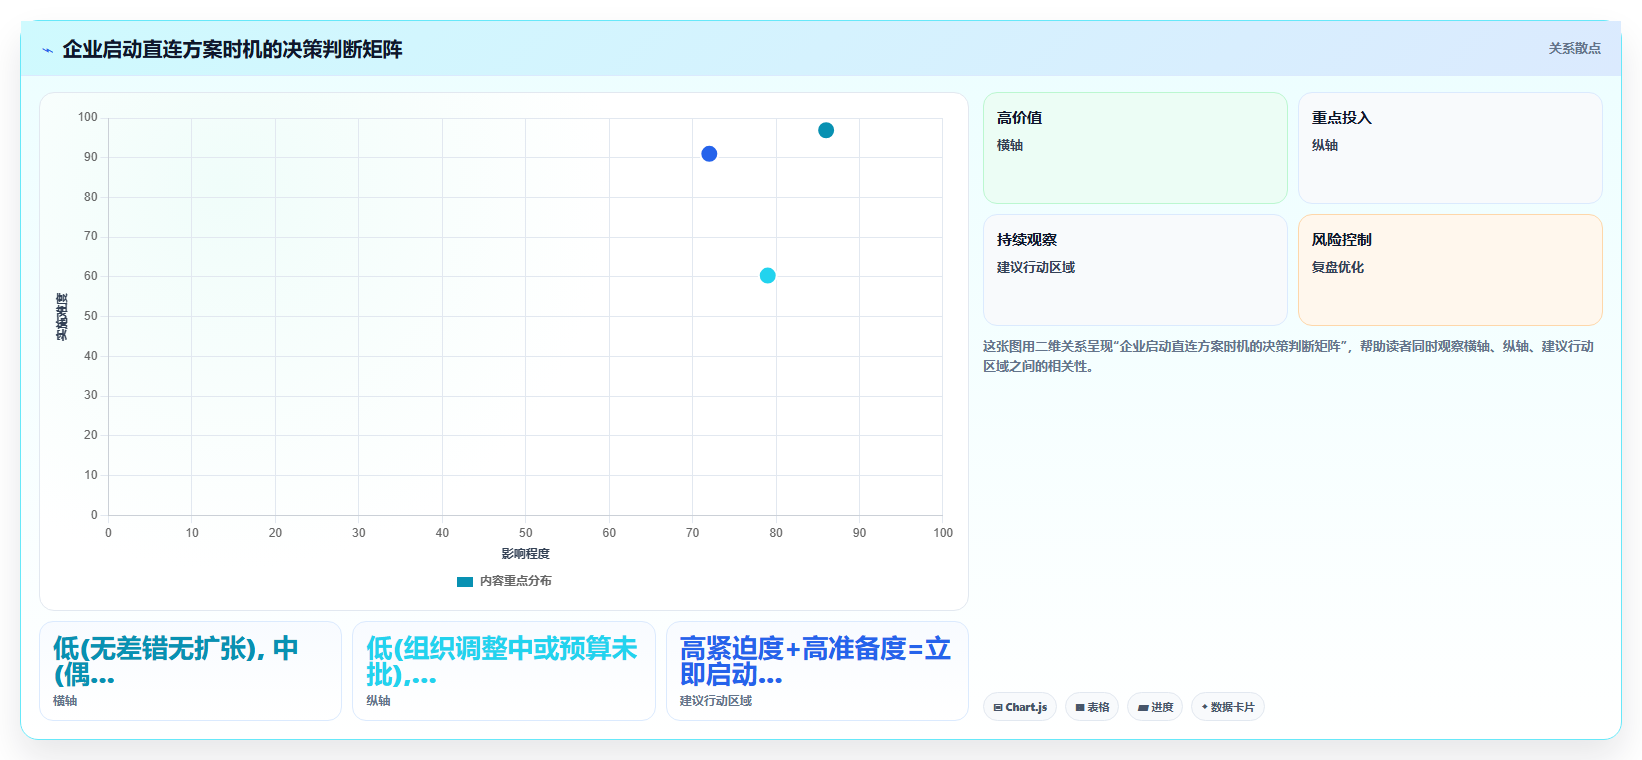Click the description paragraph starting 这张图用二维关系
The width and height of the screenshot is (1642, 760).
tap(1288, 356)
